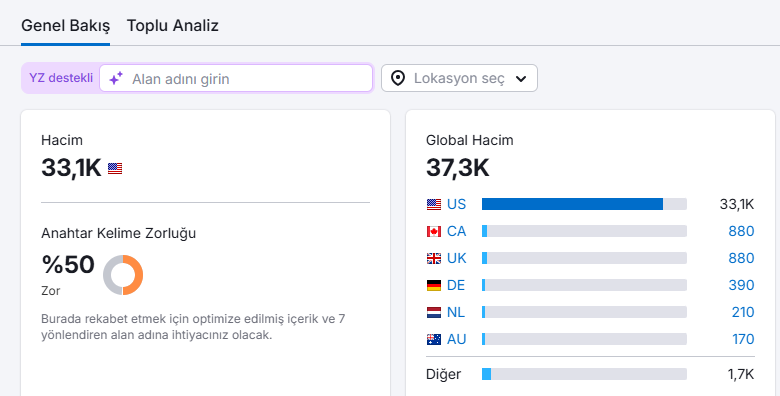Open the CA country link
The width and height of the screenshot is (780, 396).
tap(456, 231)
